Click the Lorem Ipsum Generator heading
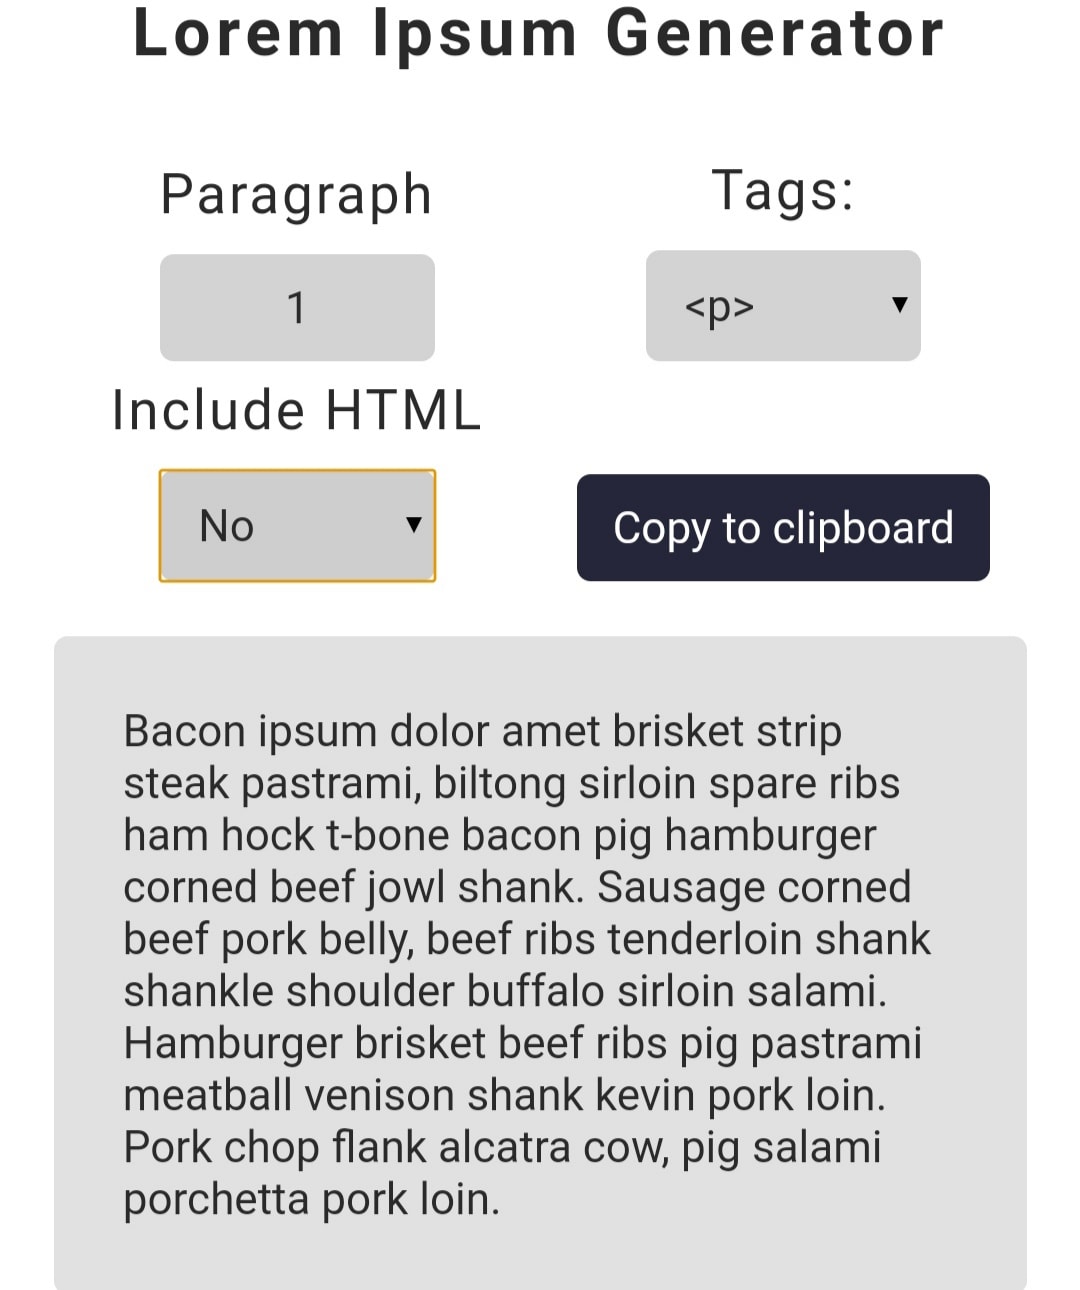The image size is (1080, 1290). pos(538,34)
